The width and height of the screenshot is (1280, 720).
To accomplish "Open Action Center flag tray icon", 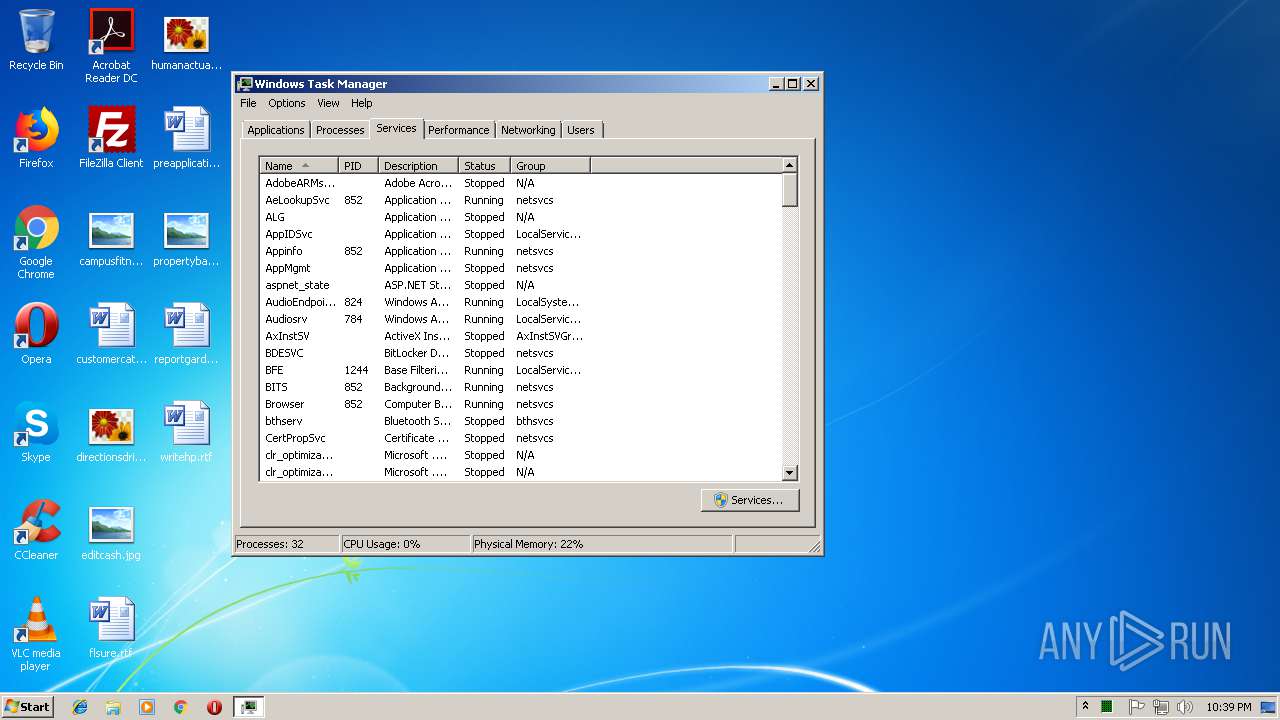I will [x=1136, y=707].
